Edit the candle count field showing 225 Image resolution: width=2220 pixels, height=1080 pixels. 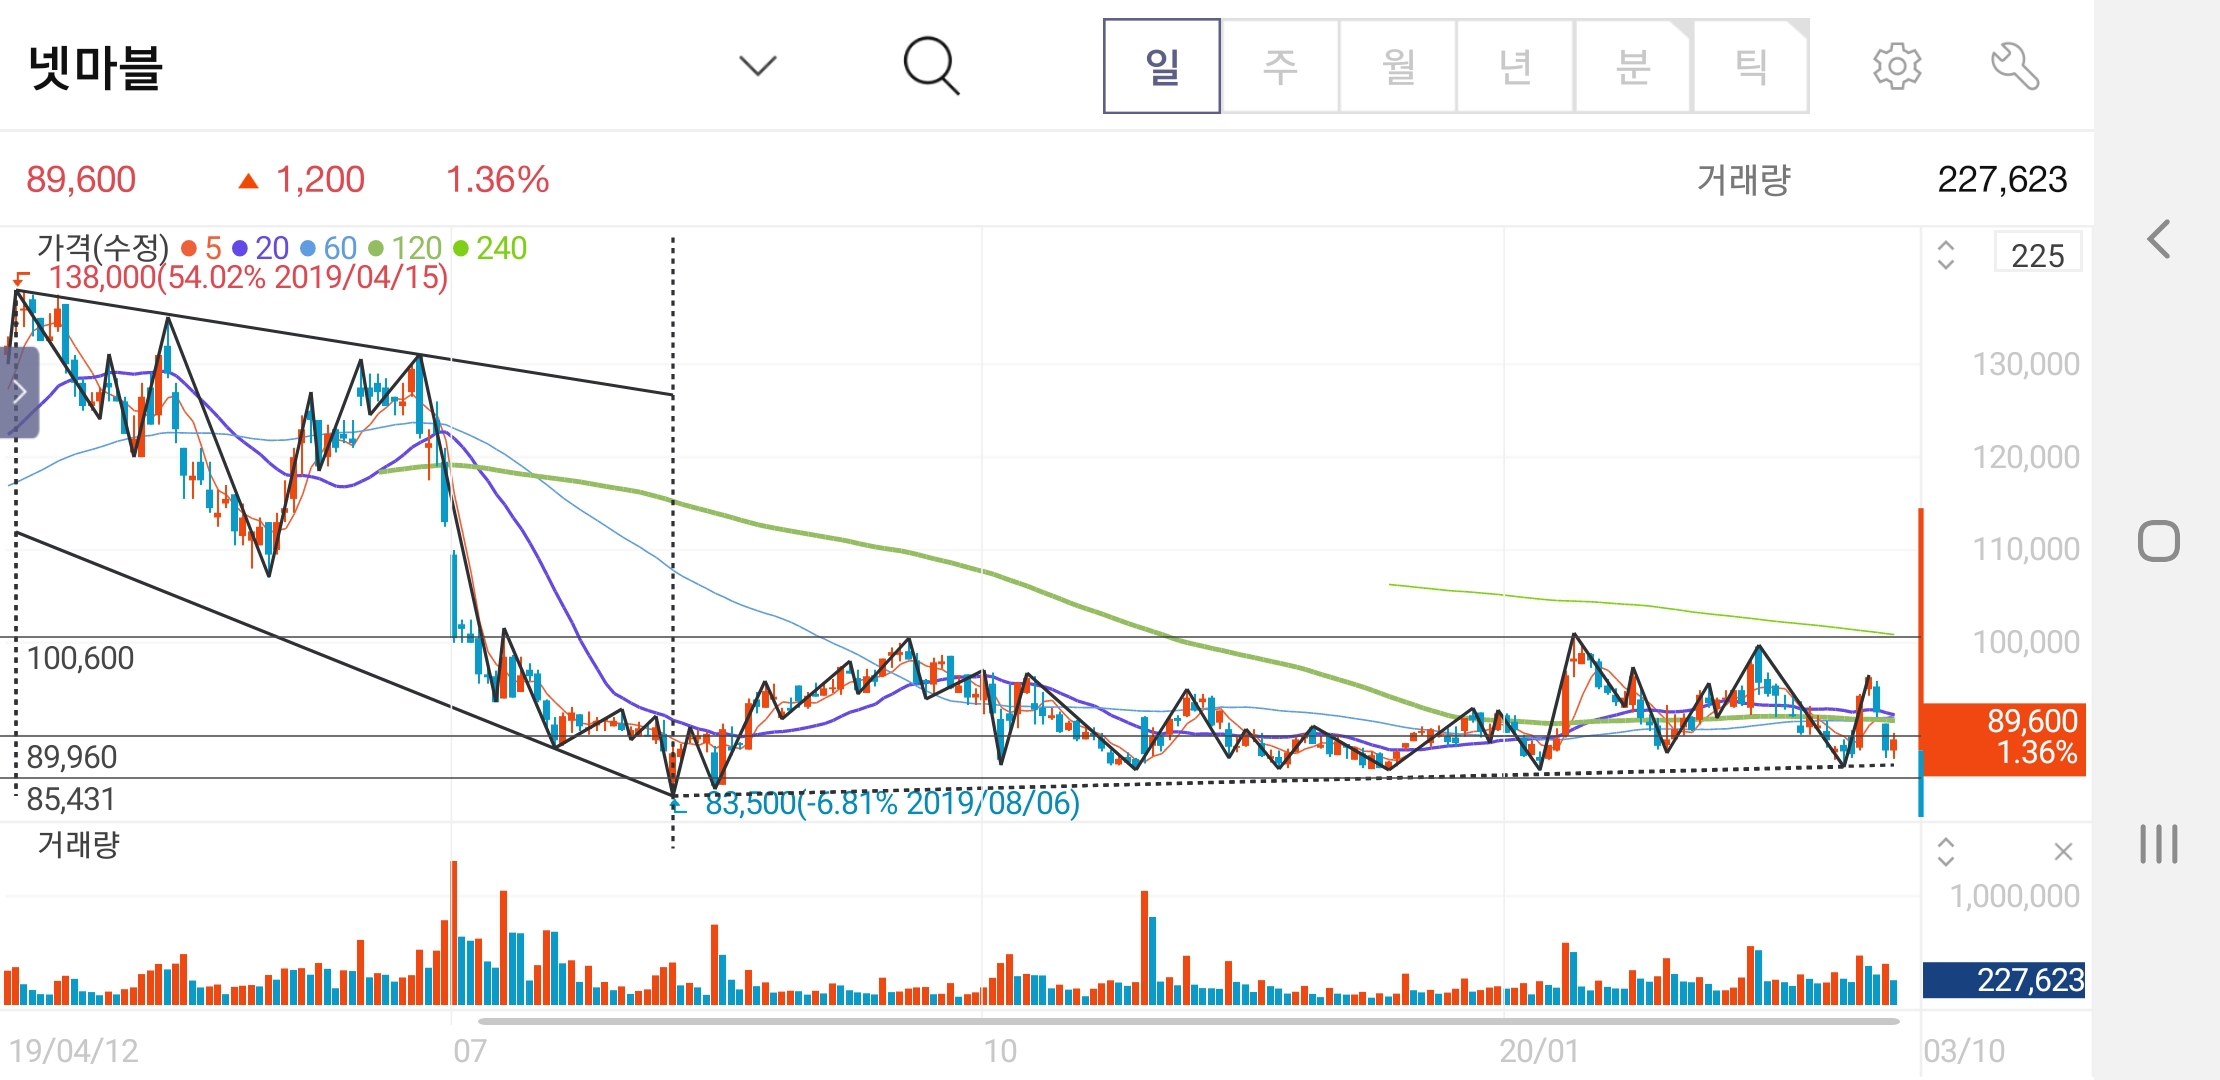[x=2037, y=254]
